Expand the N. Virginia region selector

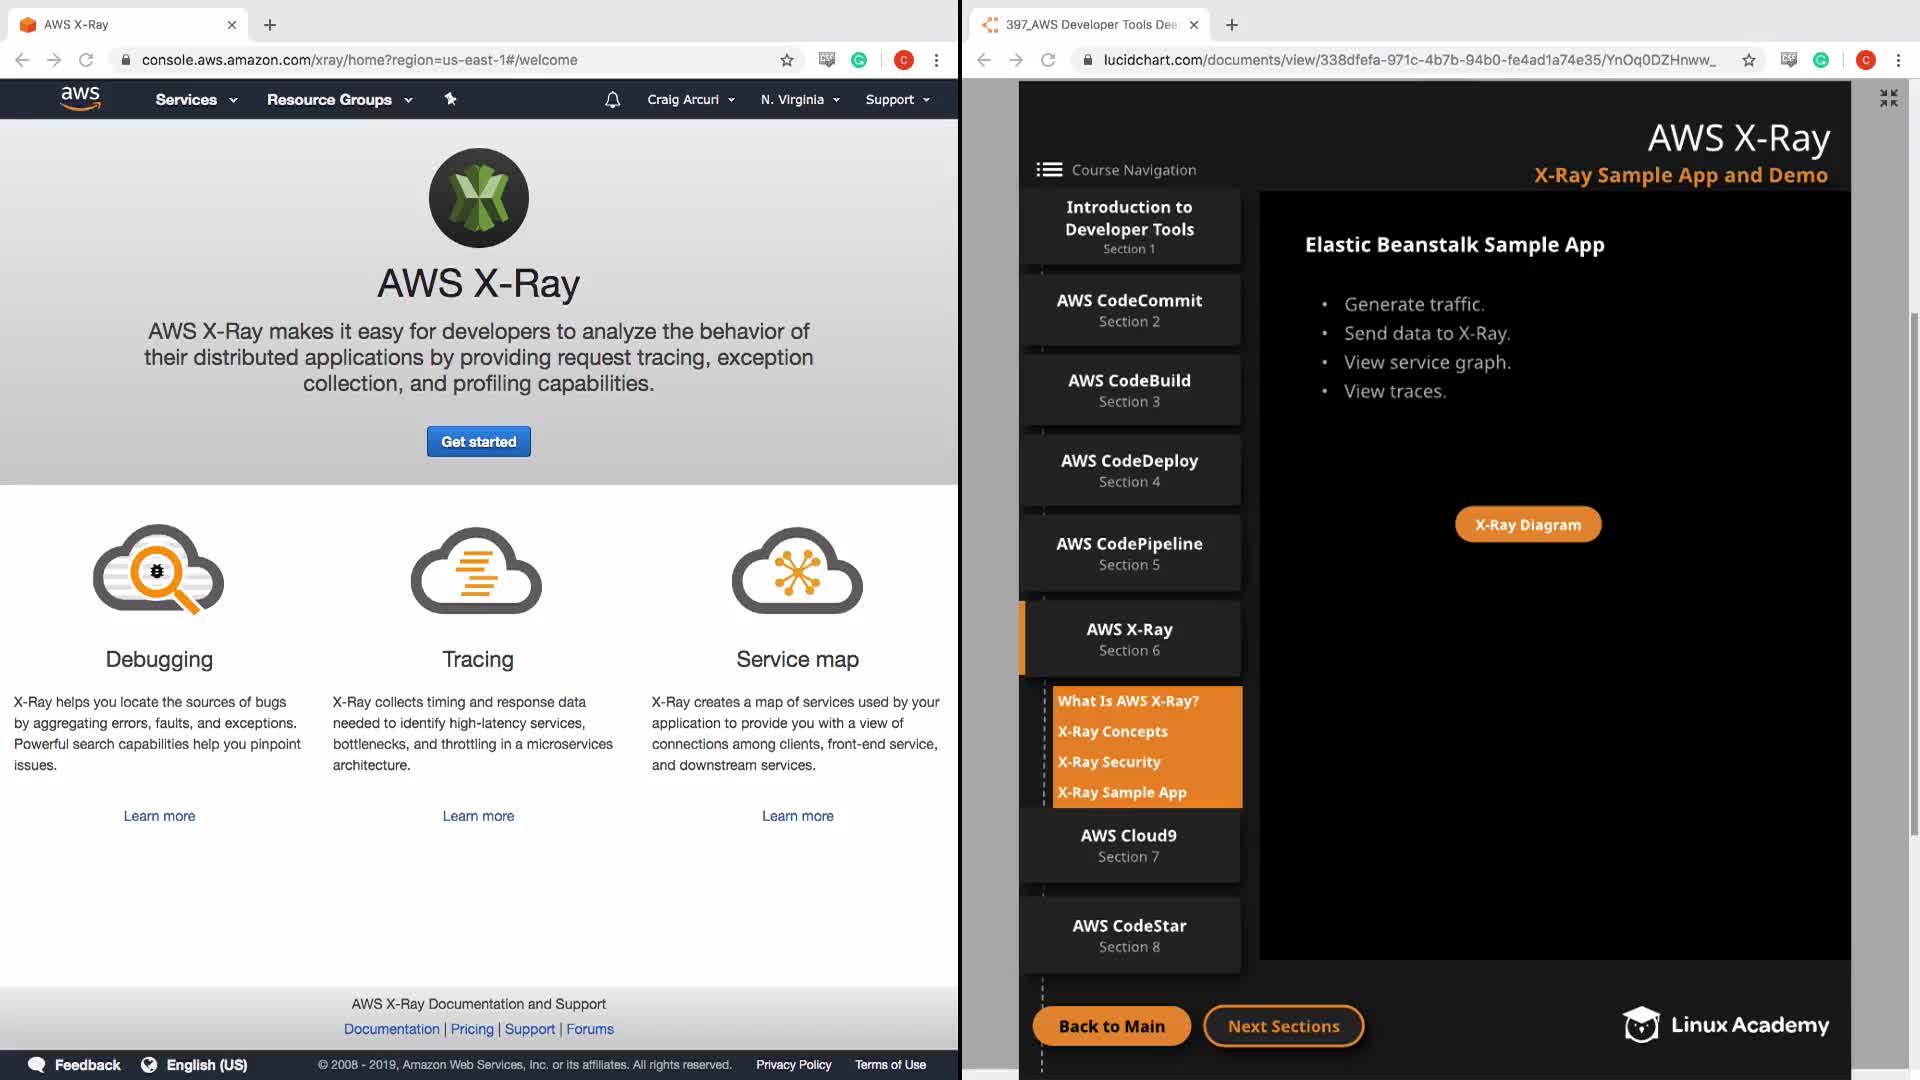(x=800, y=100)
